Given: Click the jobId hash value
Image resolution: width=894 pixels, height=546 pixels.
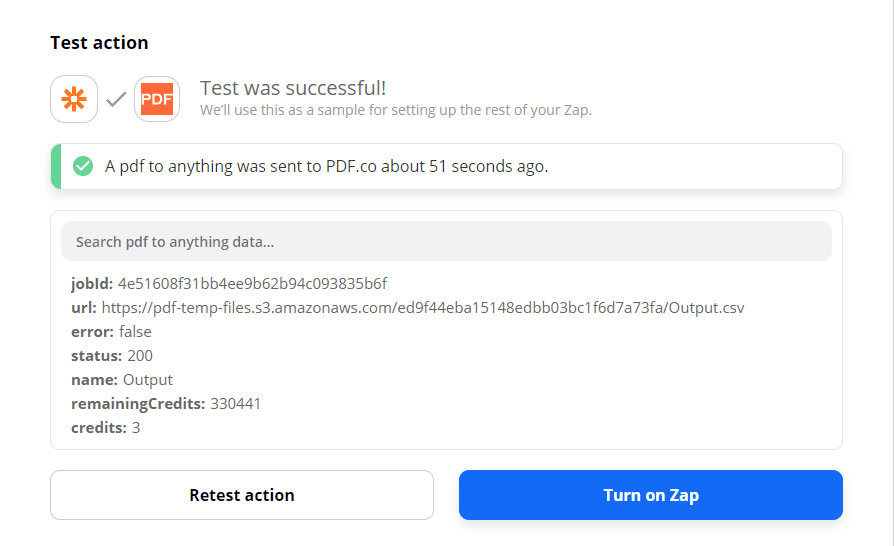Looking at the screenshot, I should 252,283.
